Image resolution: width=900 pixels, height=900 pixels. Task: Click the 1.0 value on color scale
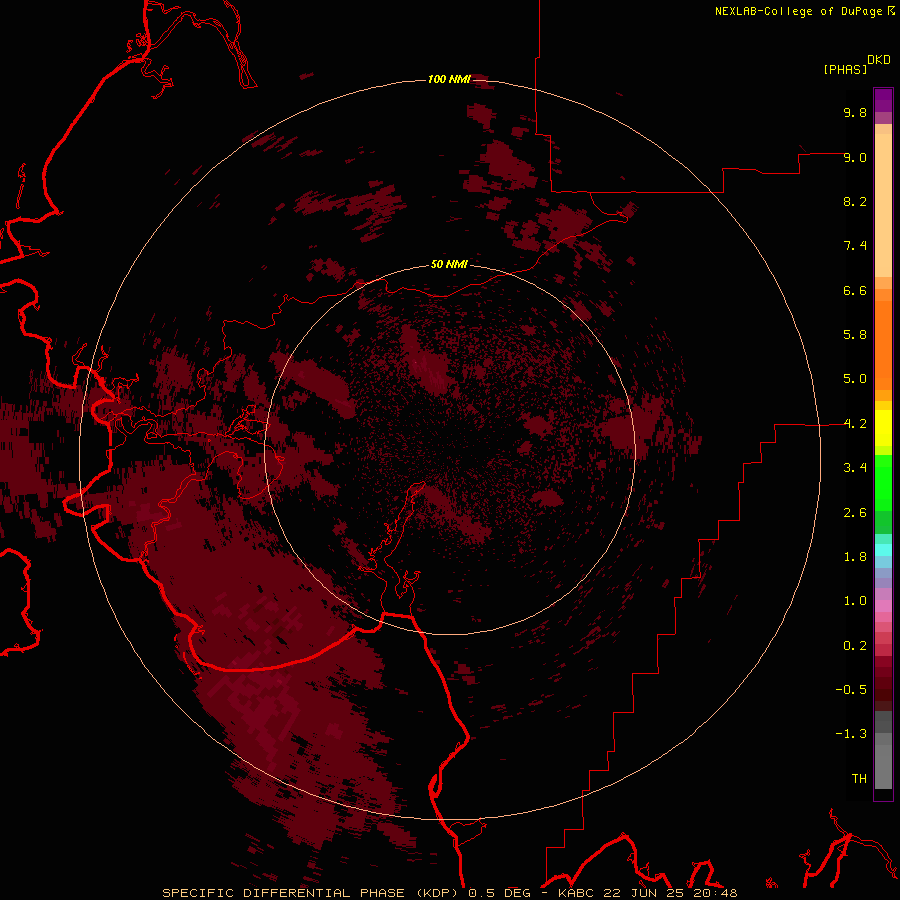tap(855, 601)
